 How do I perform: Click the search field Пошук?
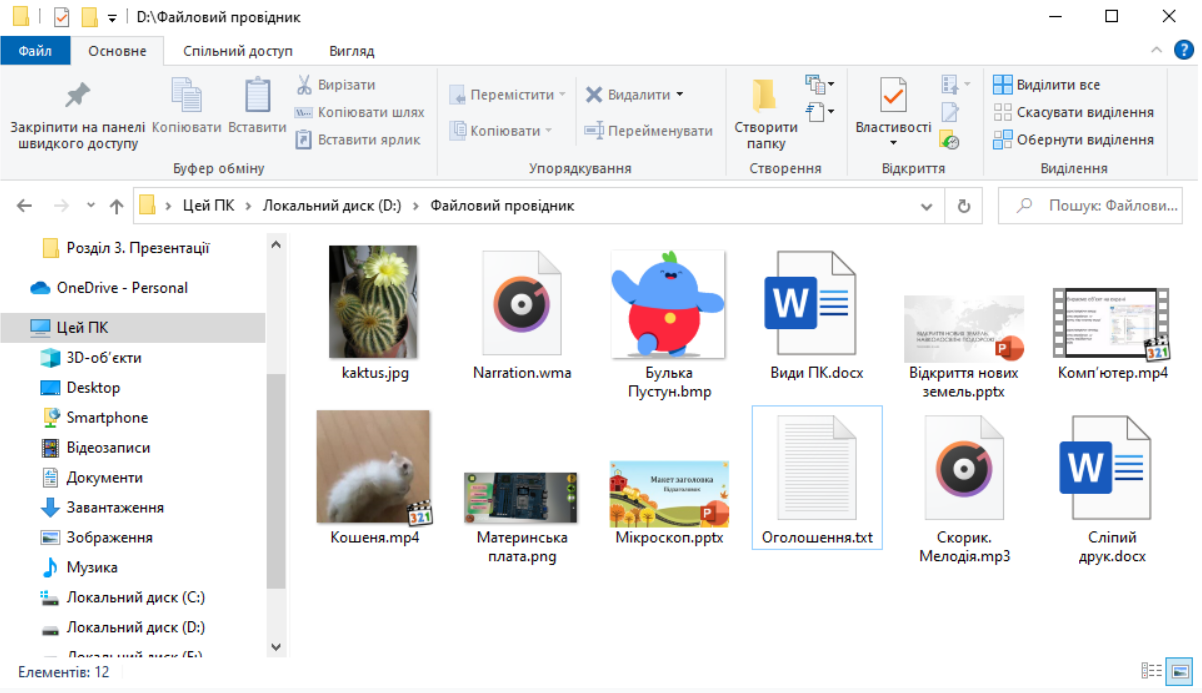click(x=1089, y=206)
